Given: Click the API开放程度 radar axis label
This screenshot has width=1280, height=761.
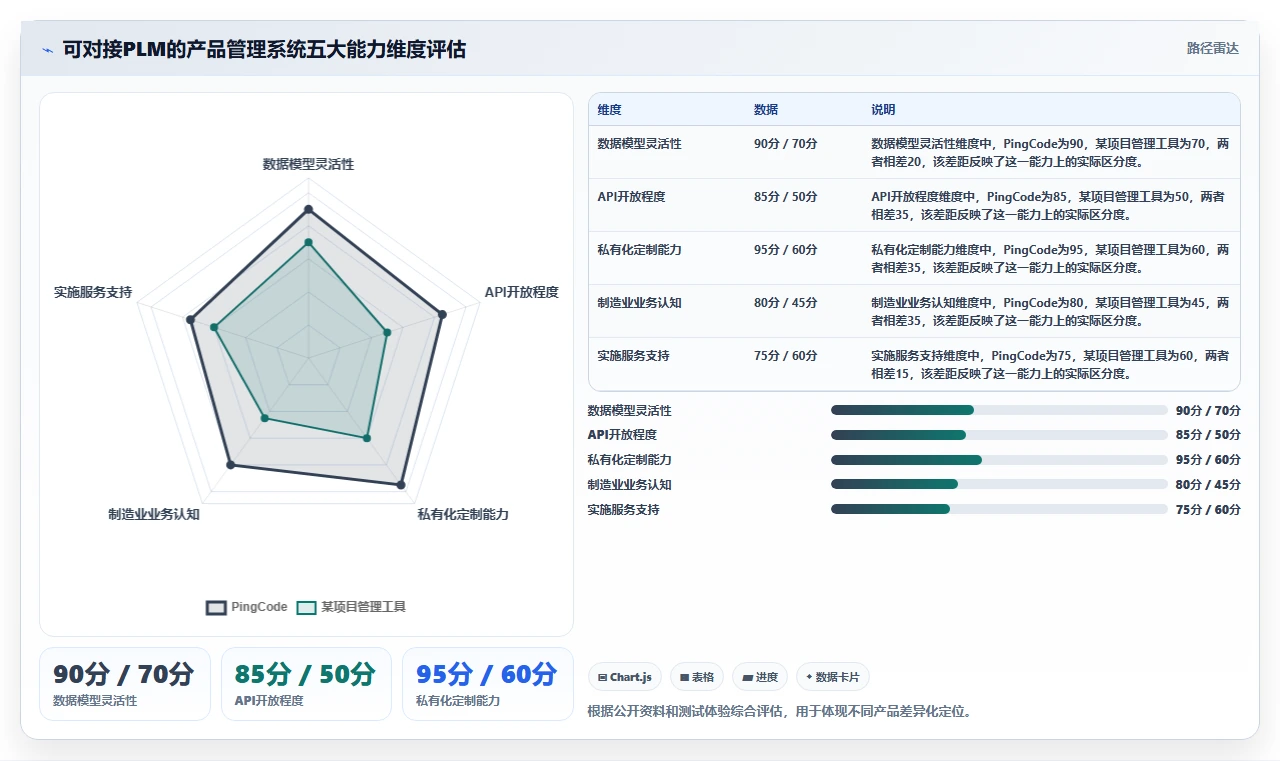Looking at the screenshot, I should [x=521, y=292].
